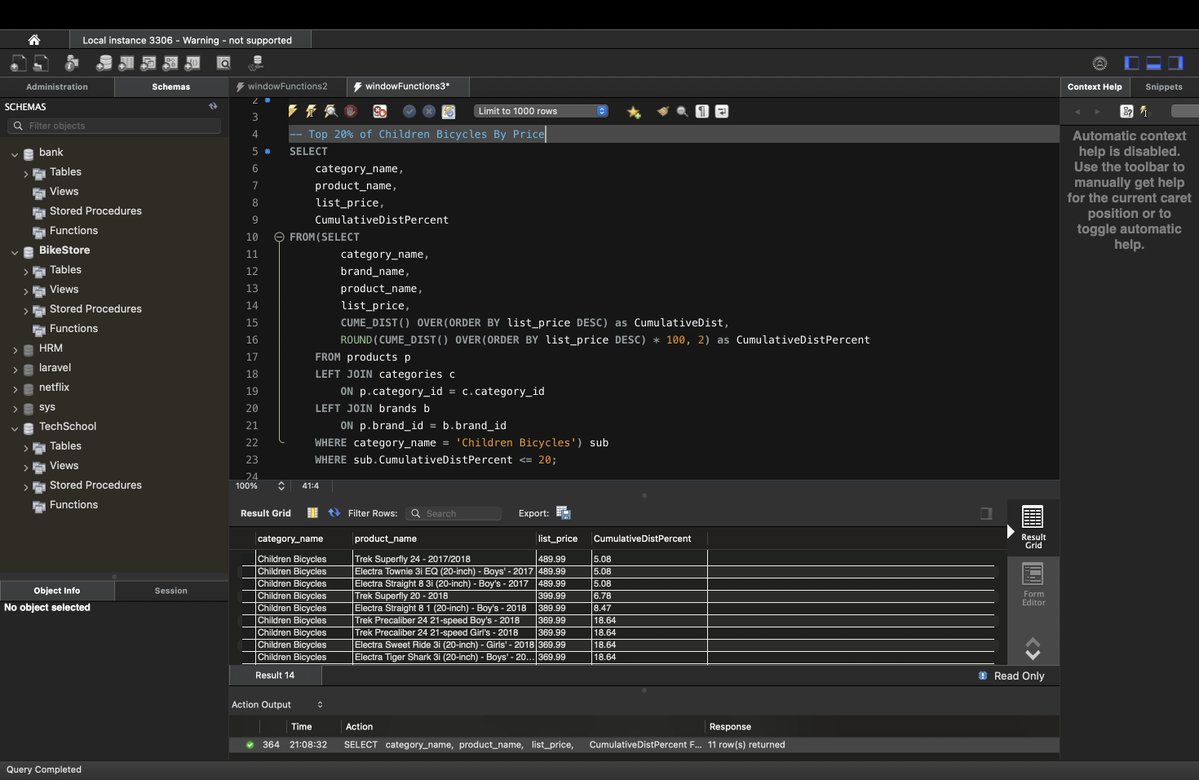Save query as snippet star icon

[634, 112]
